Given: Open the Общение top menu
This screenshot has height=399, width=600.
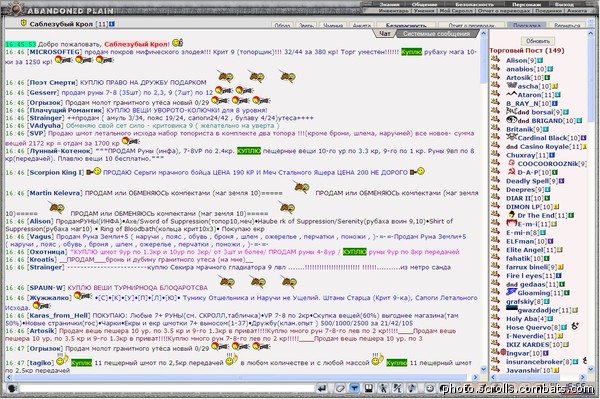Looking at the screenshot, I should click(424, 4).
